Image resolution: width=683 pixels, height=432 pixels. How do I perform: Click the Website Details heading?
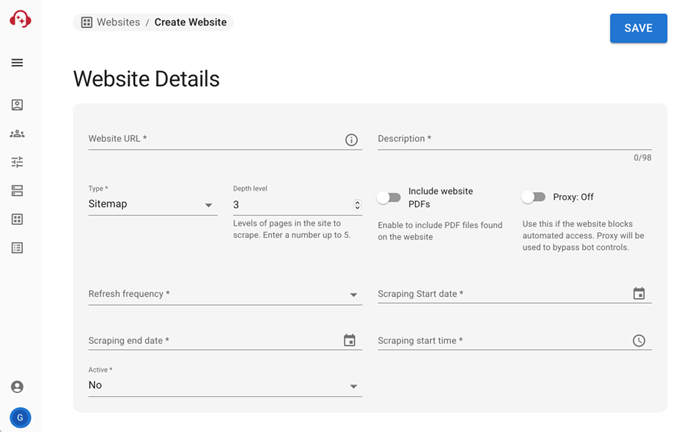pos(146,79)
